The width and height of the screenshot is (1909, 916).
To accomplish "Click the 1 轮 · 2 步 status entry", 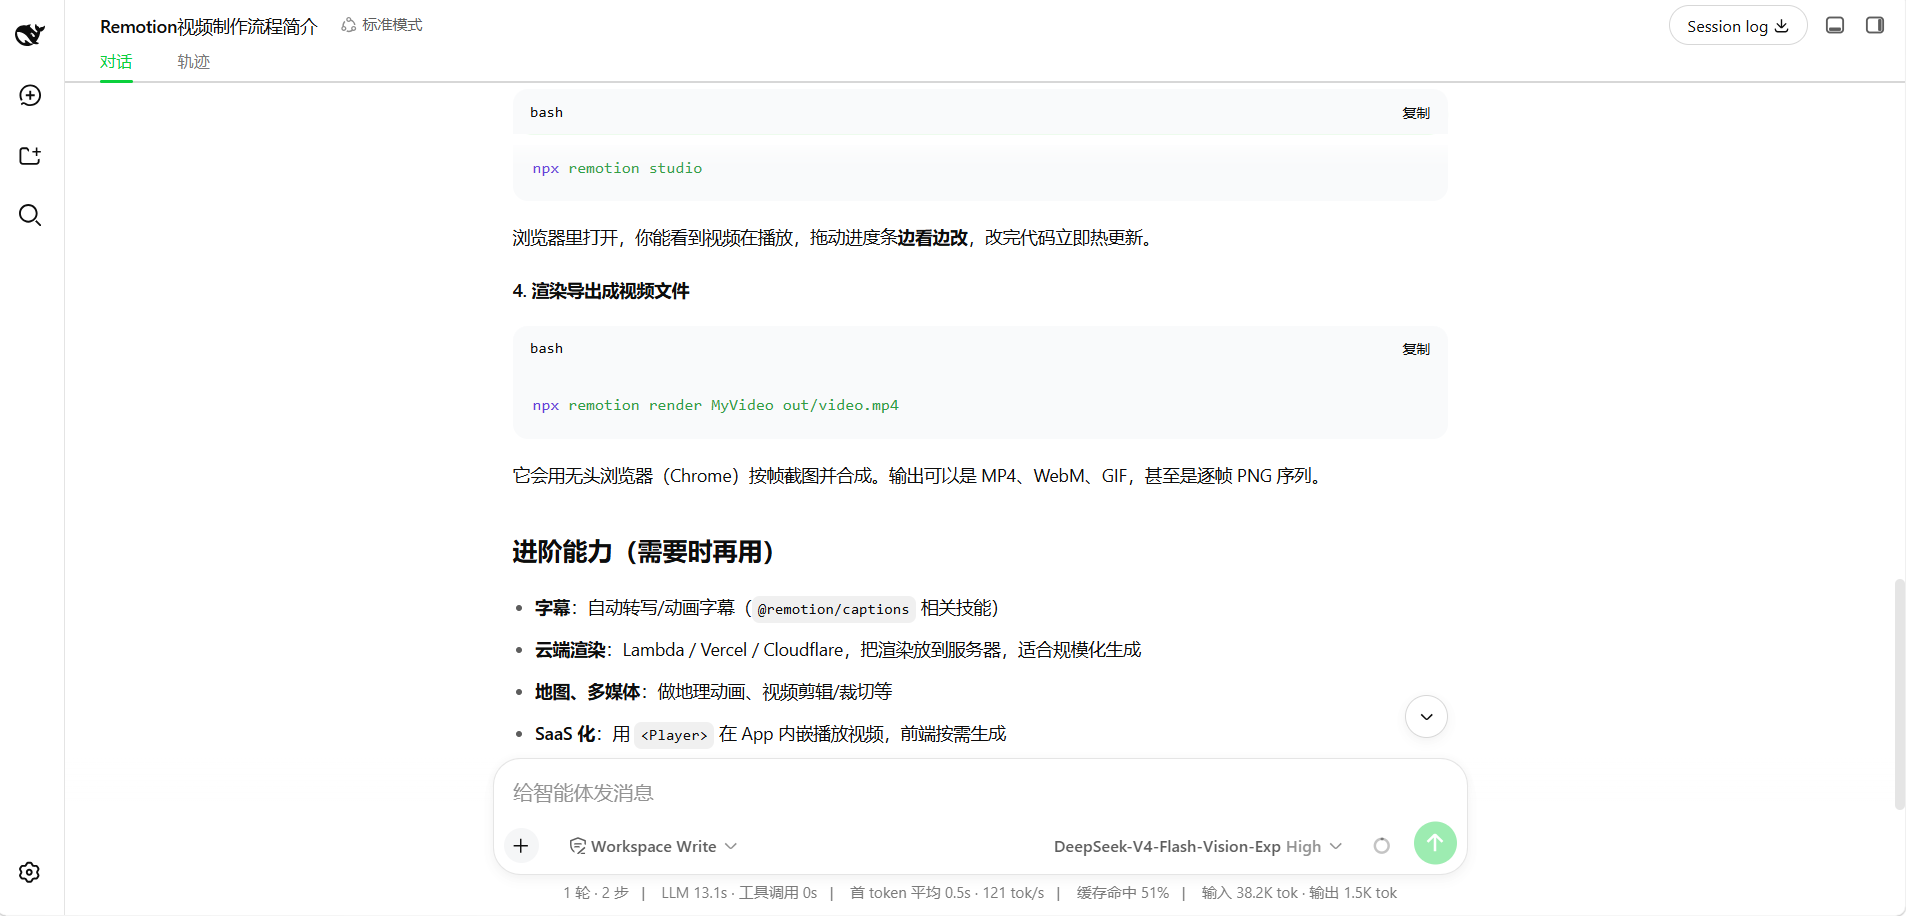I will point(596,893).
